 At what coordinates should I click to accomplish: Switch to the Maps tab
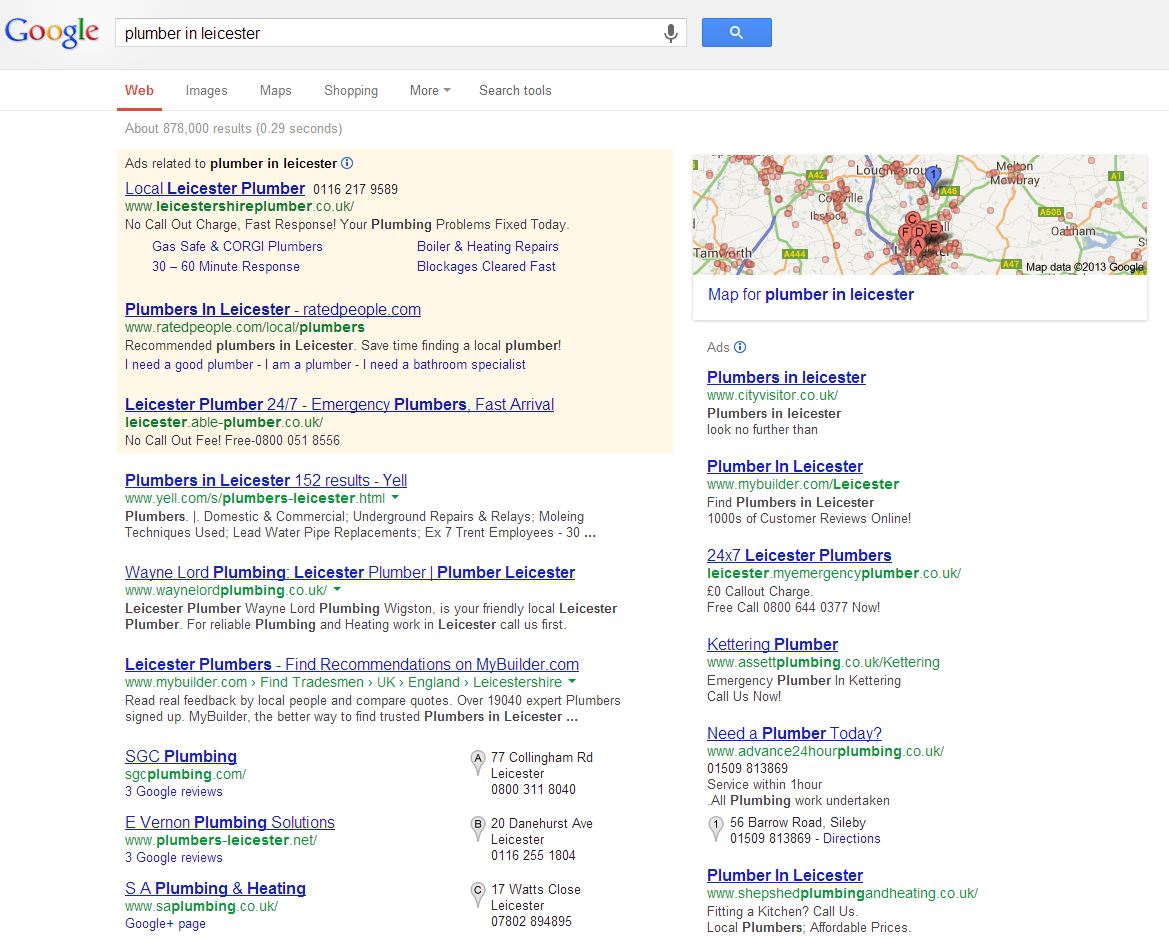coord(275,90)
